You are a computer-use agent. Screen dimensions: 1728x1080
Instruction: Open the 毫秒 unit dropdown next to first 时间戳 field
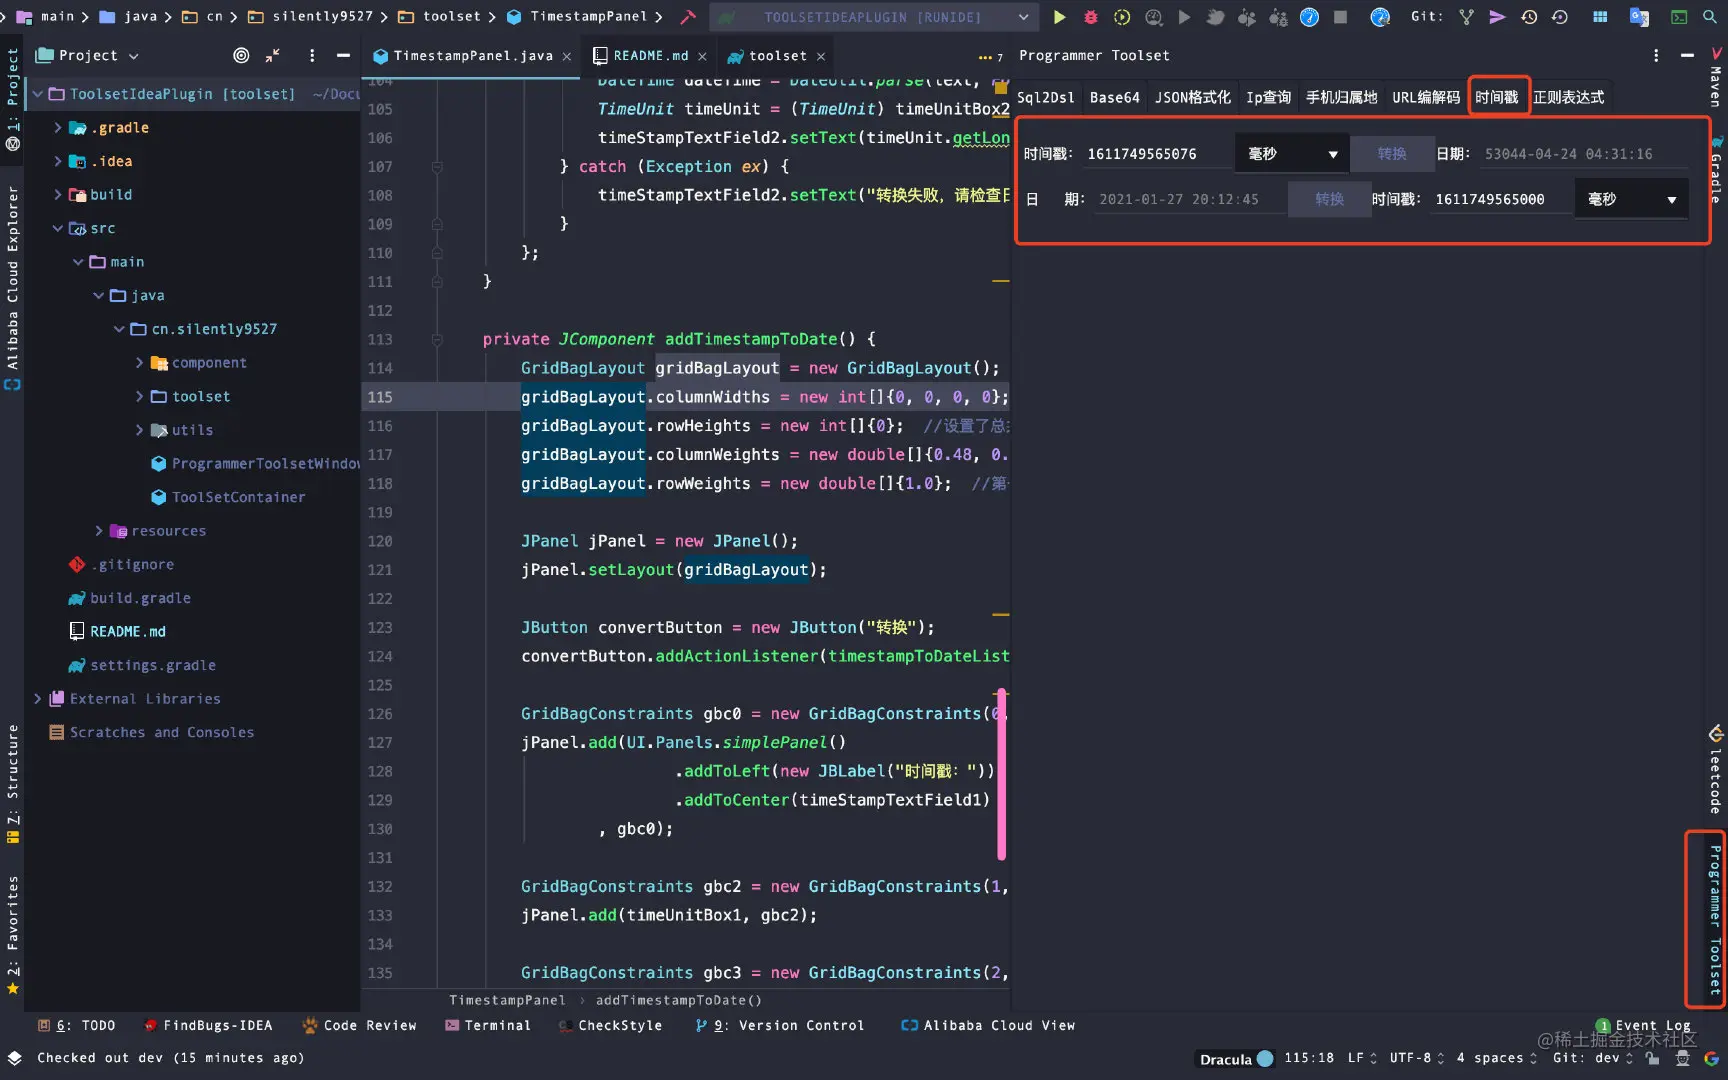(1292, 154)
